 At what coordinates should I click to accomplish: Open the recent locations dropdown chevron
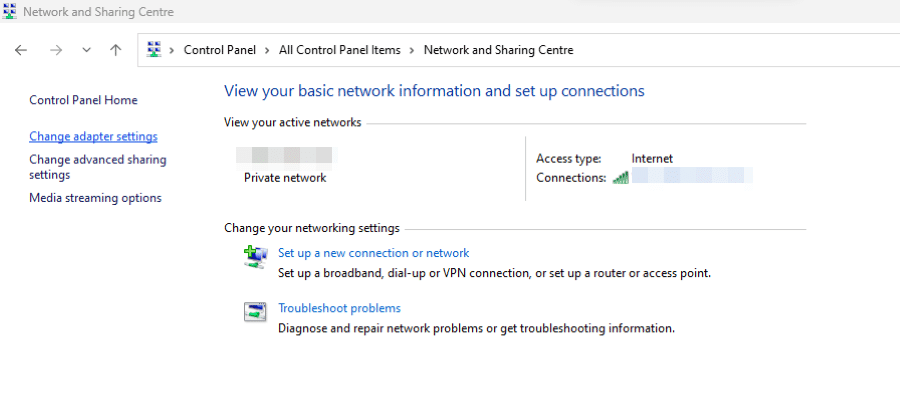coord(87,51)
